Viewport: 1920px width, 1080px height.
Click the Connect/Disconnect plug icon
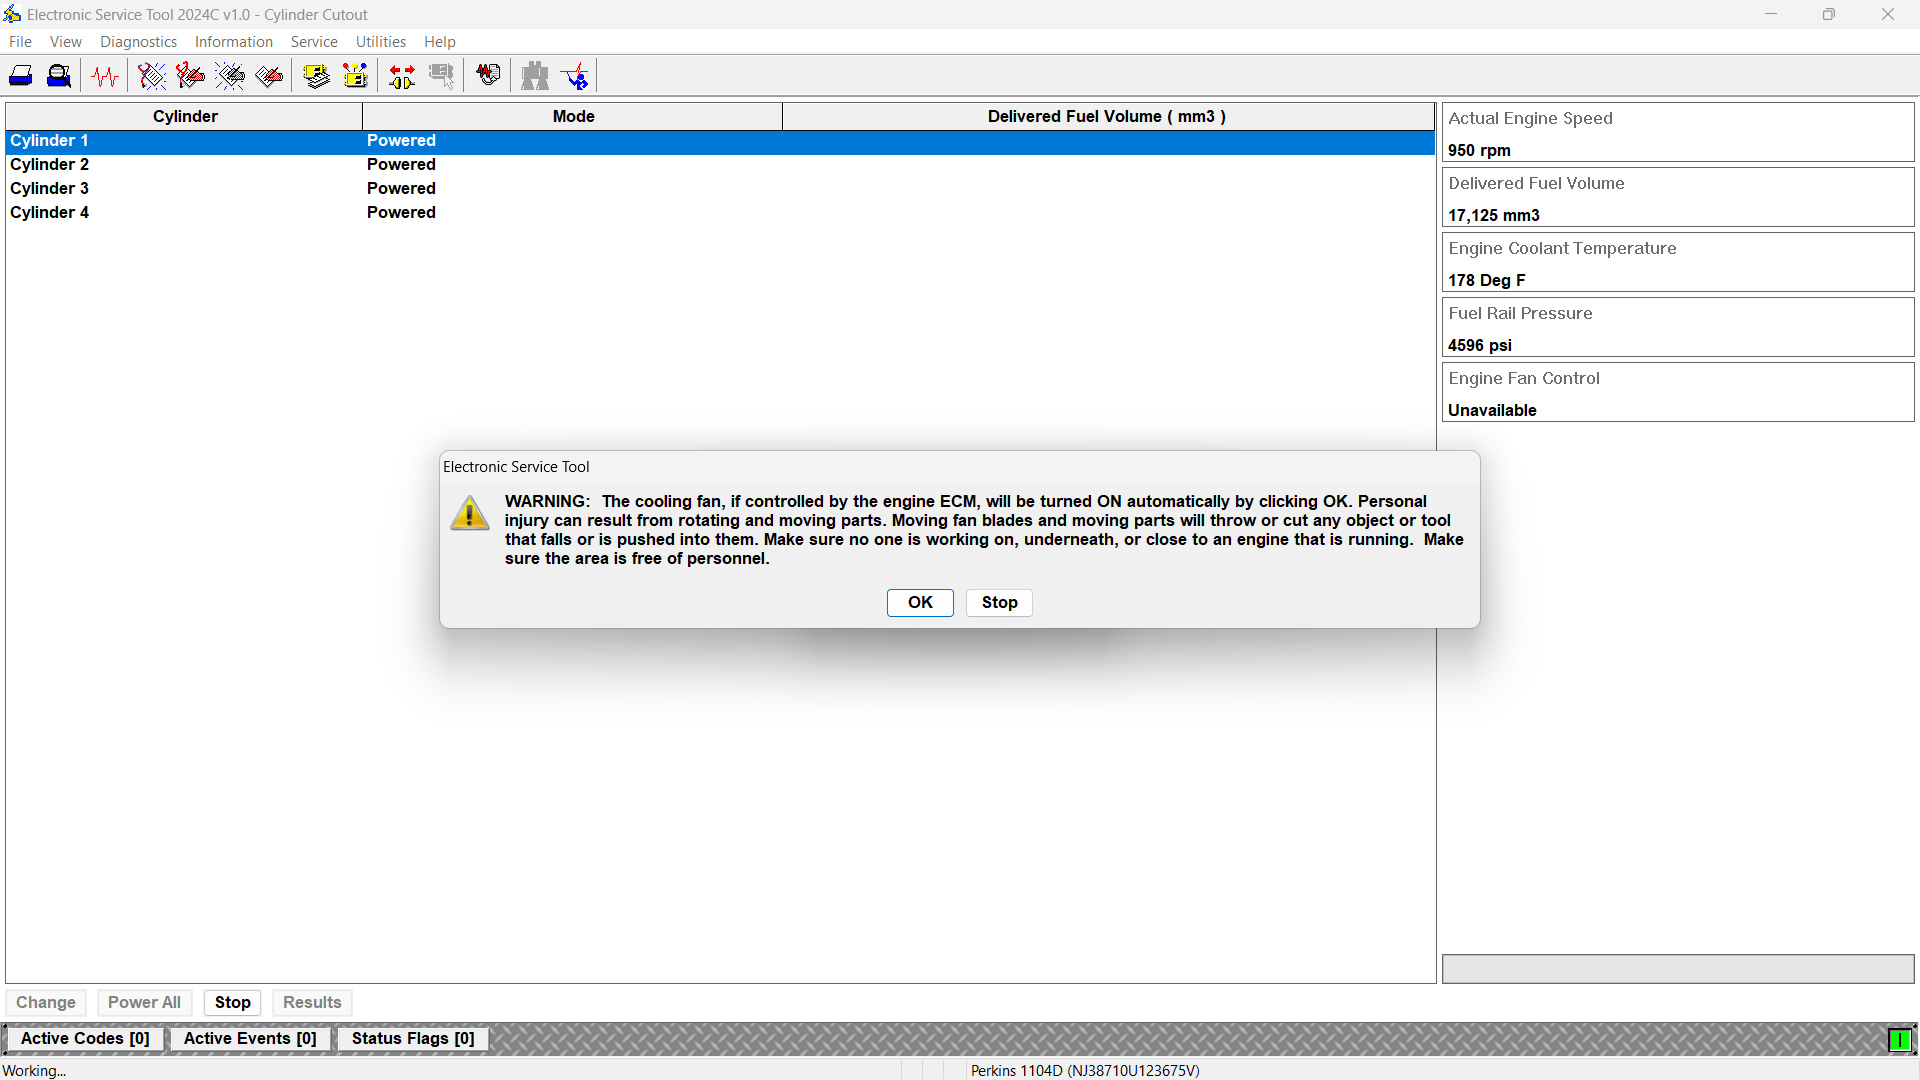pyautogui.click(x=402, y=76)
